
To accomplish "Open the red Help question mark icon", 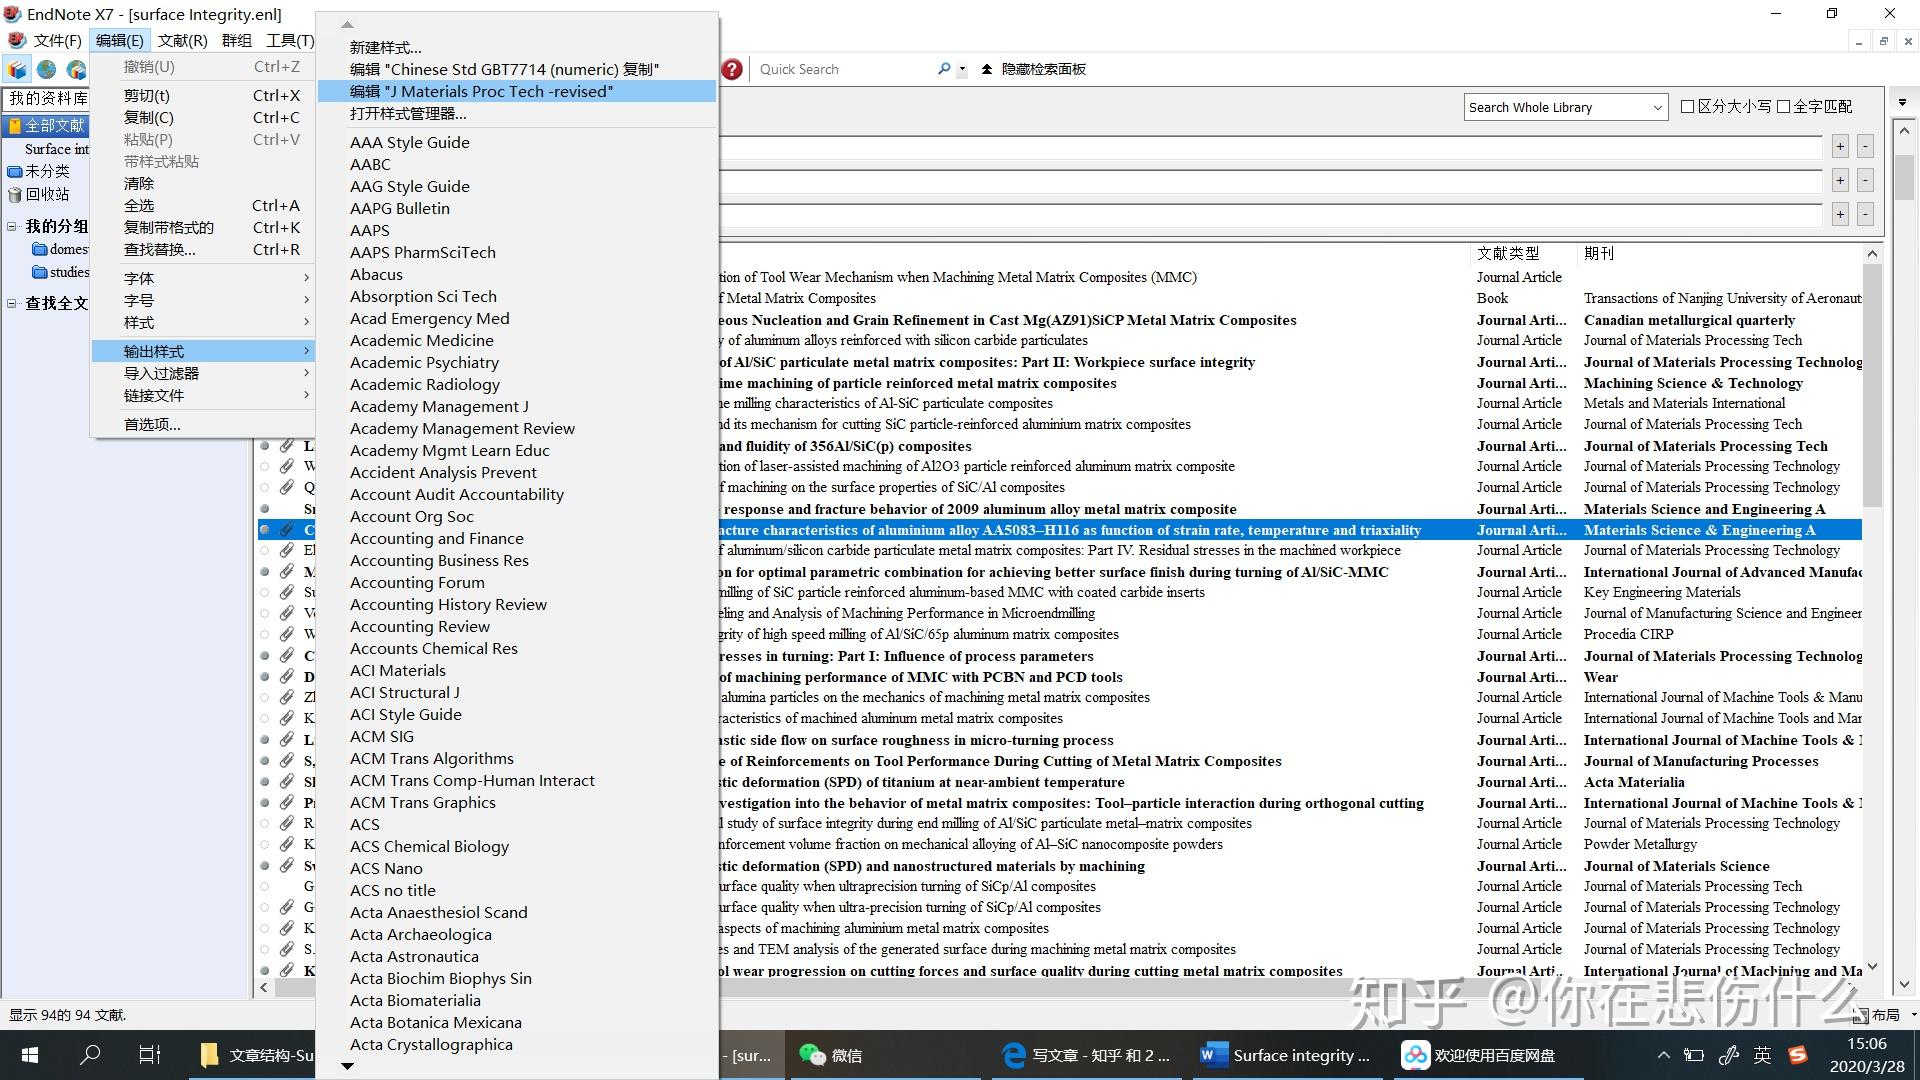I will pos(732,69).
